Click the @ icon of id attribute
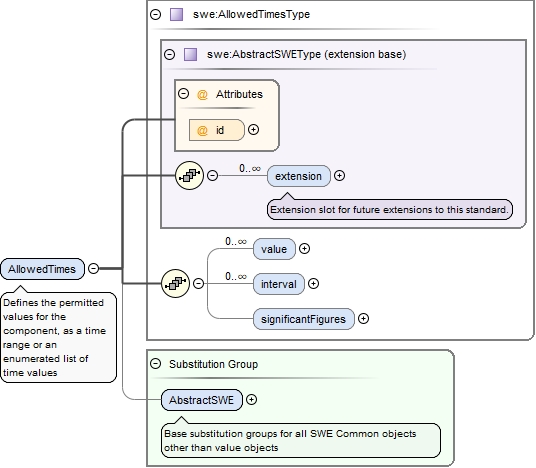The height and width of the screenshot is (468, 536). pos(202,131)
